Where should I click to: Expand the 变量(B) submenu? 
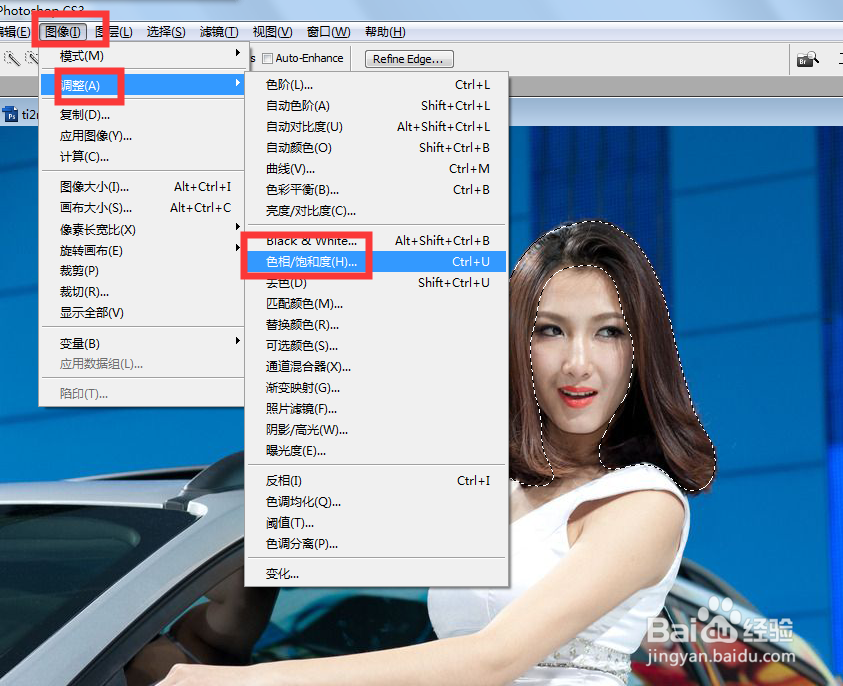click(142, 343)
